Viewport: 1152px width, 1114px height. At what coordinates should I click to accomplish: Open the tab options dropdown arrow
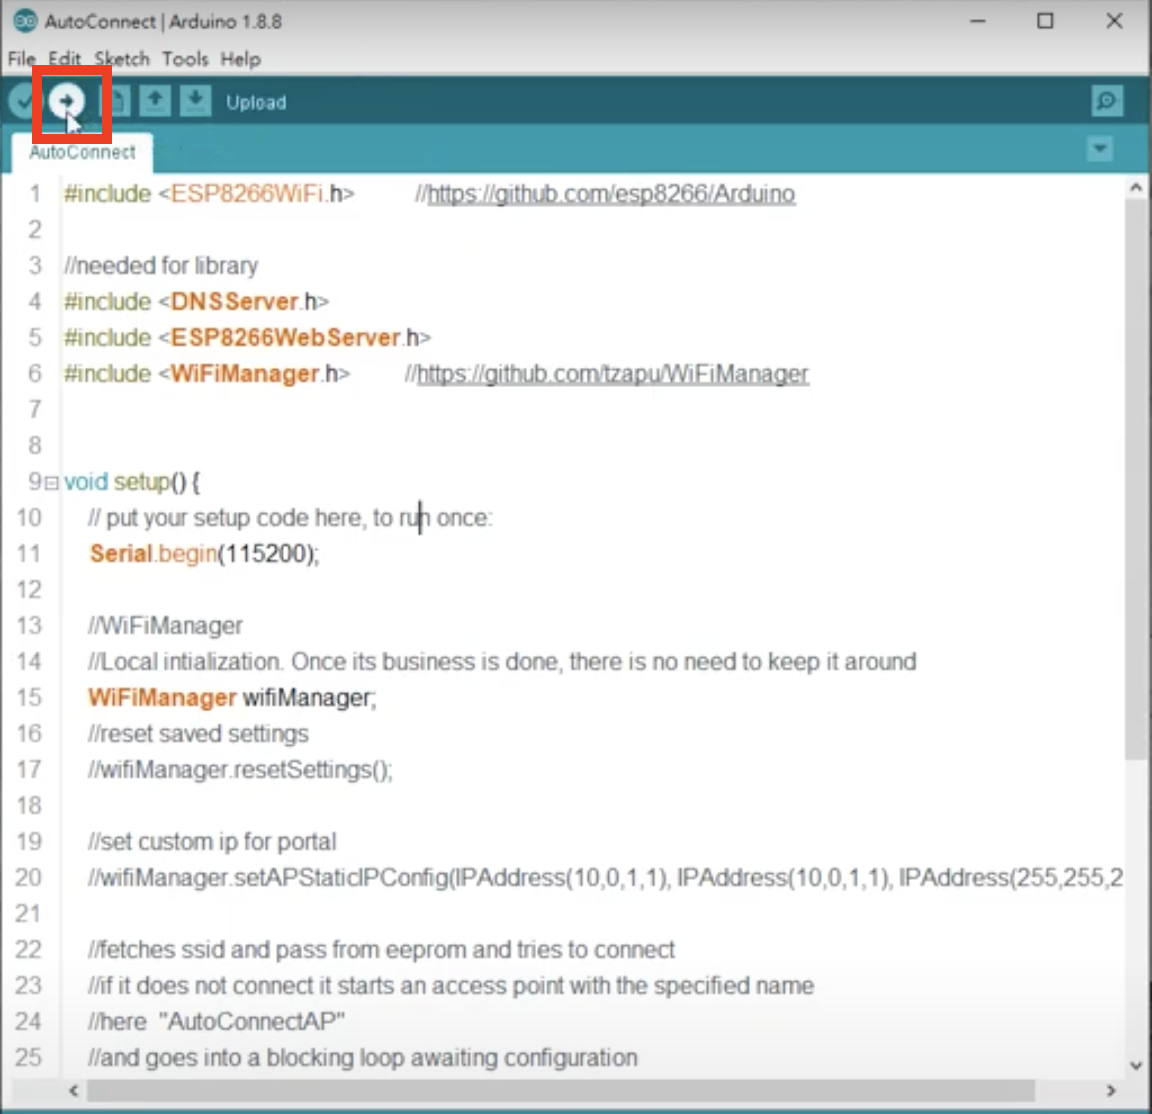click(1100, 149)
